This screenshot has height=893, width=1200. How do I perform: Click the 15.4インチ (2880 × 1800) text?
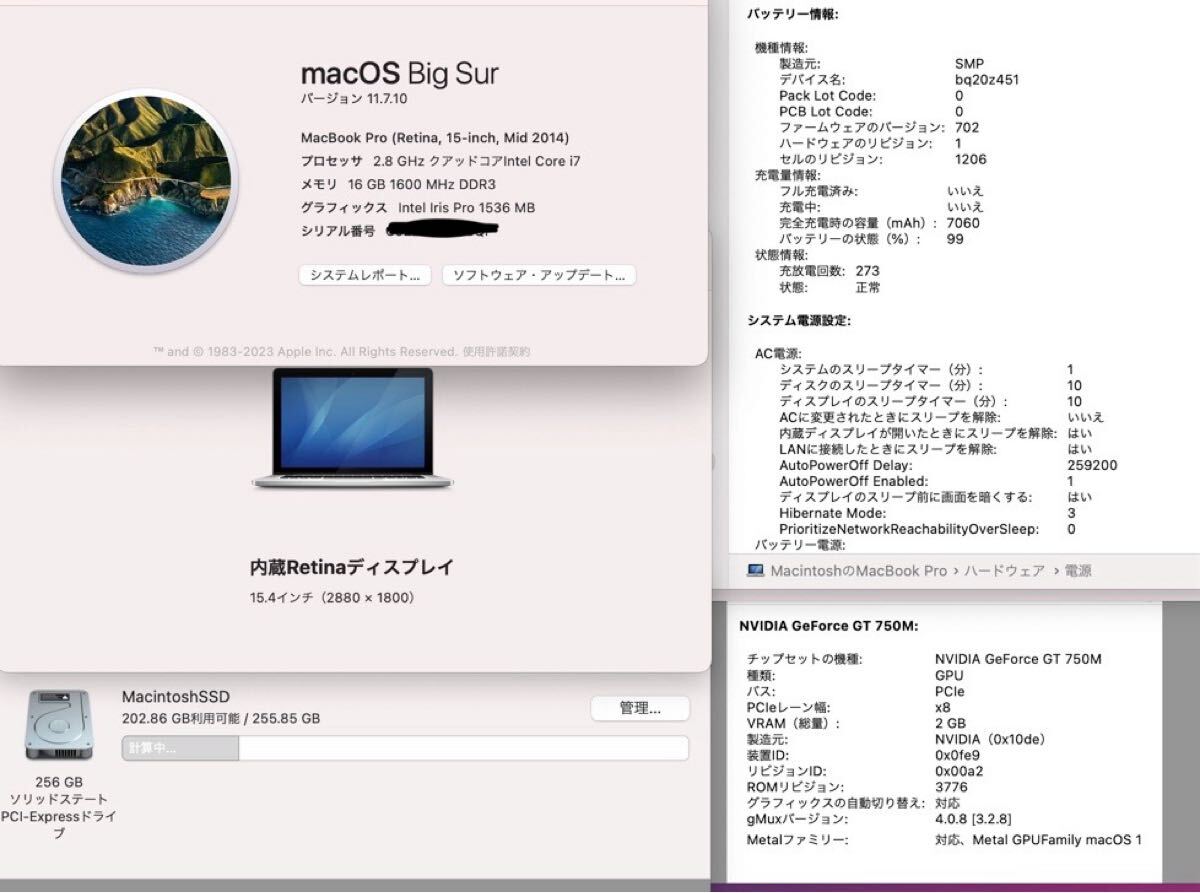[332, 598]
